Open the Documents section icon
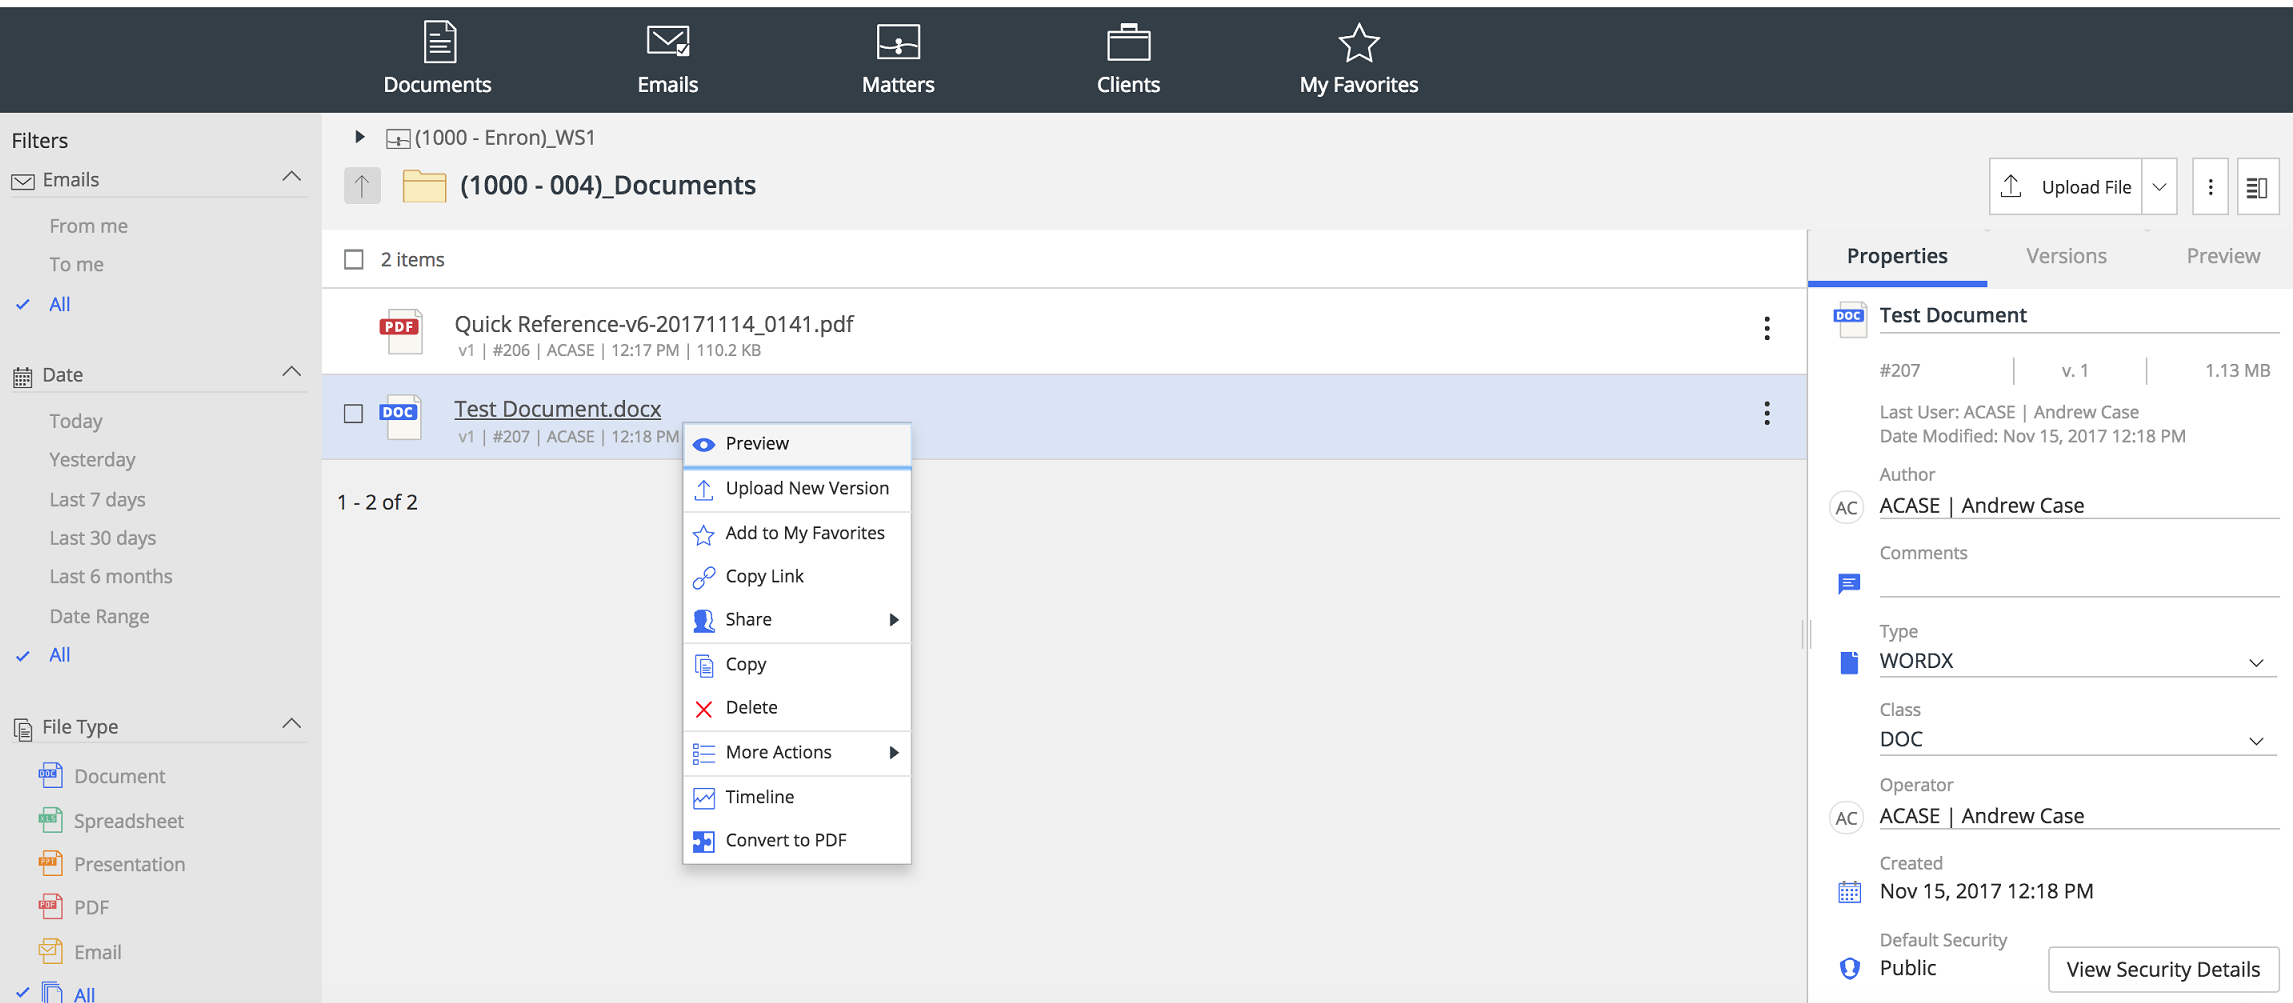Image resolution: width=2293 pixels, height=1003 pixels. [x=438, y=44]
